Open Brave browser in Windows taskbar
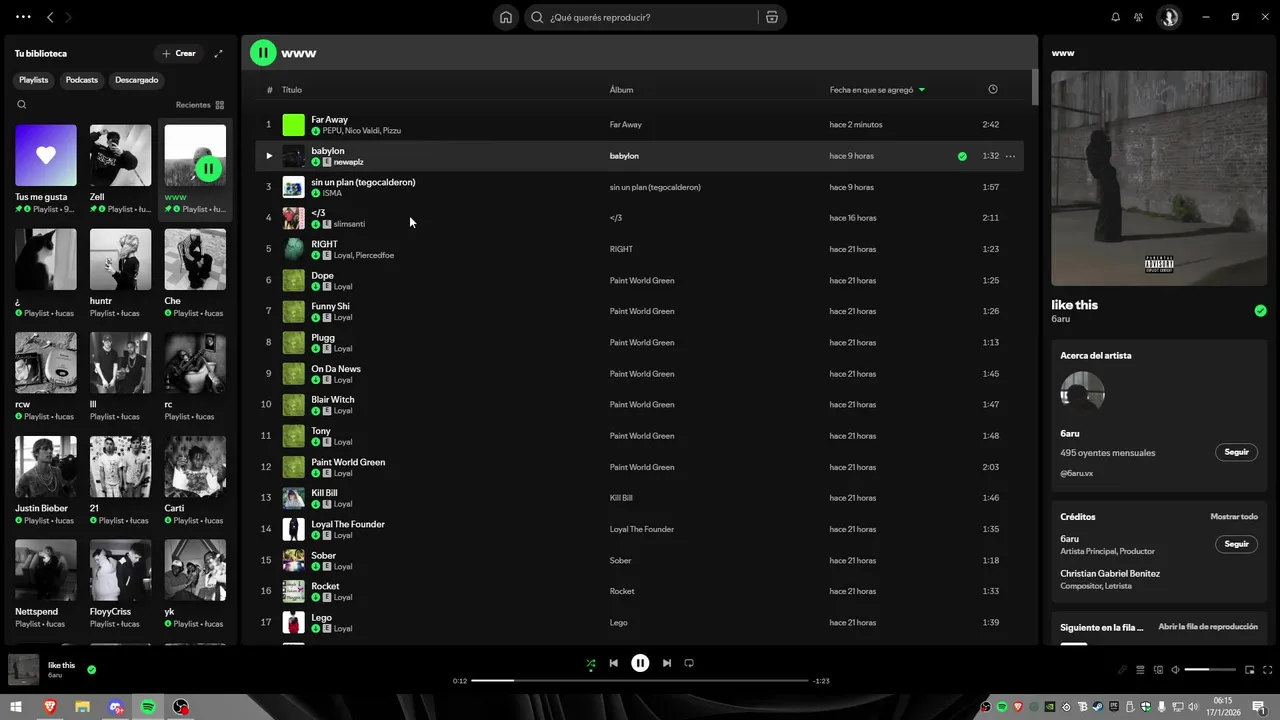1280x720 pixels. [x=50, y=707]
